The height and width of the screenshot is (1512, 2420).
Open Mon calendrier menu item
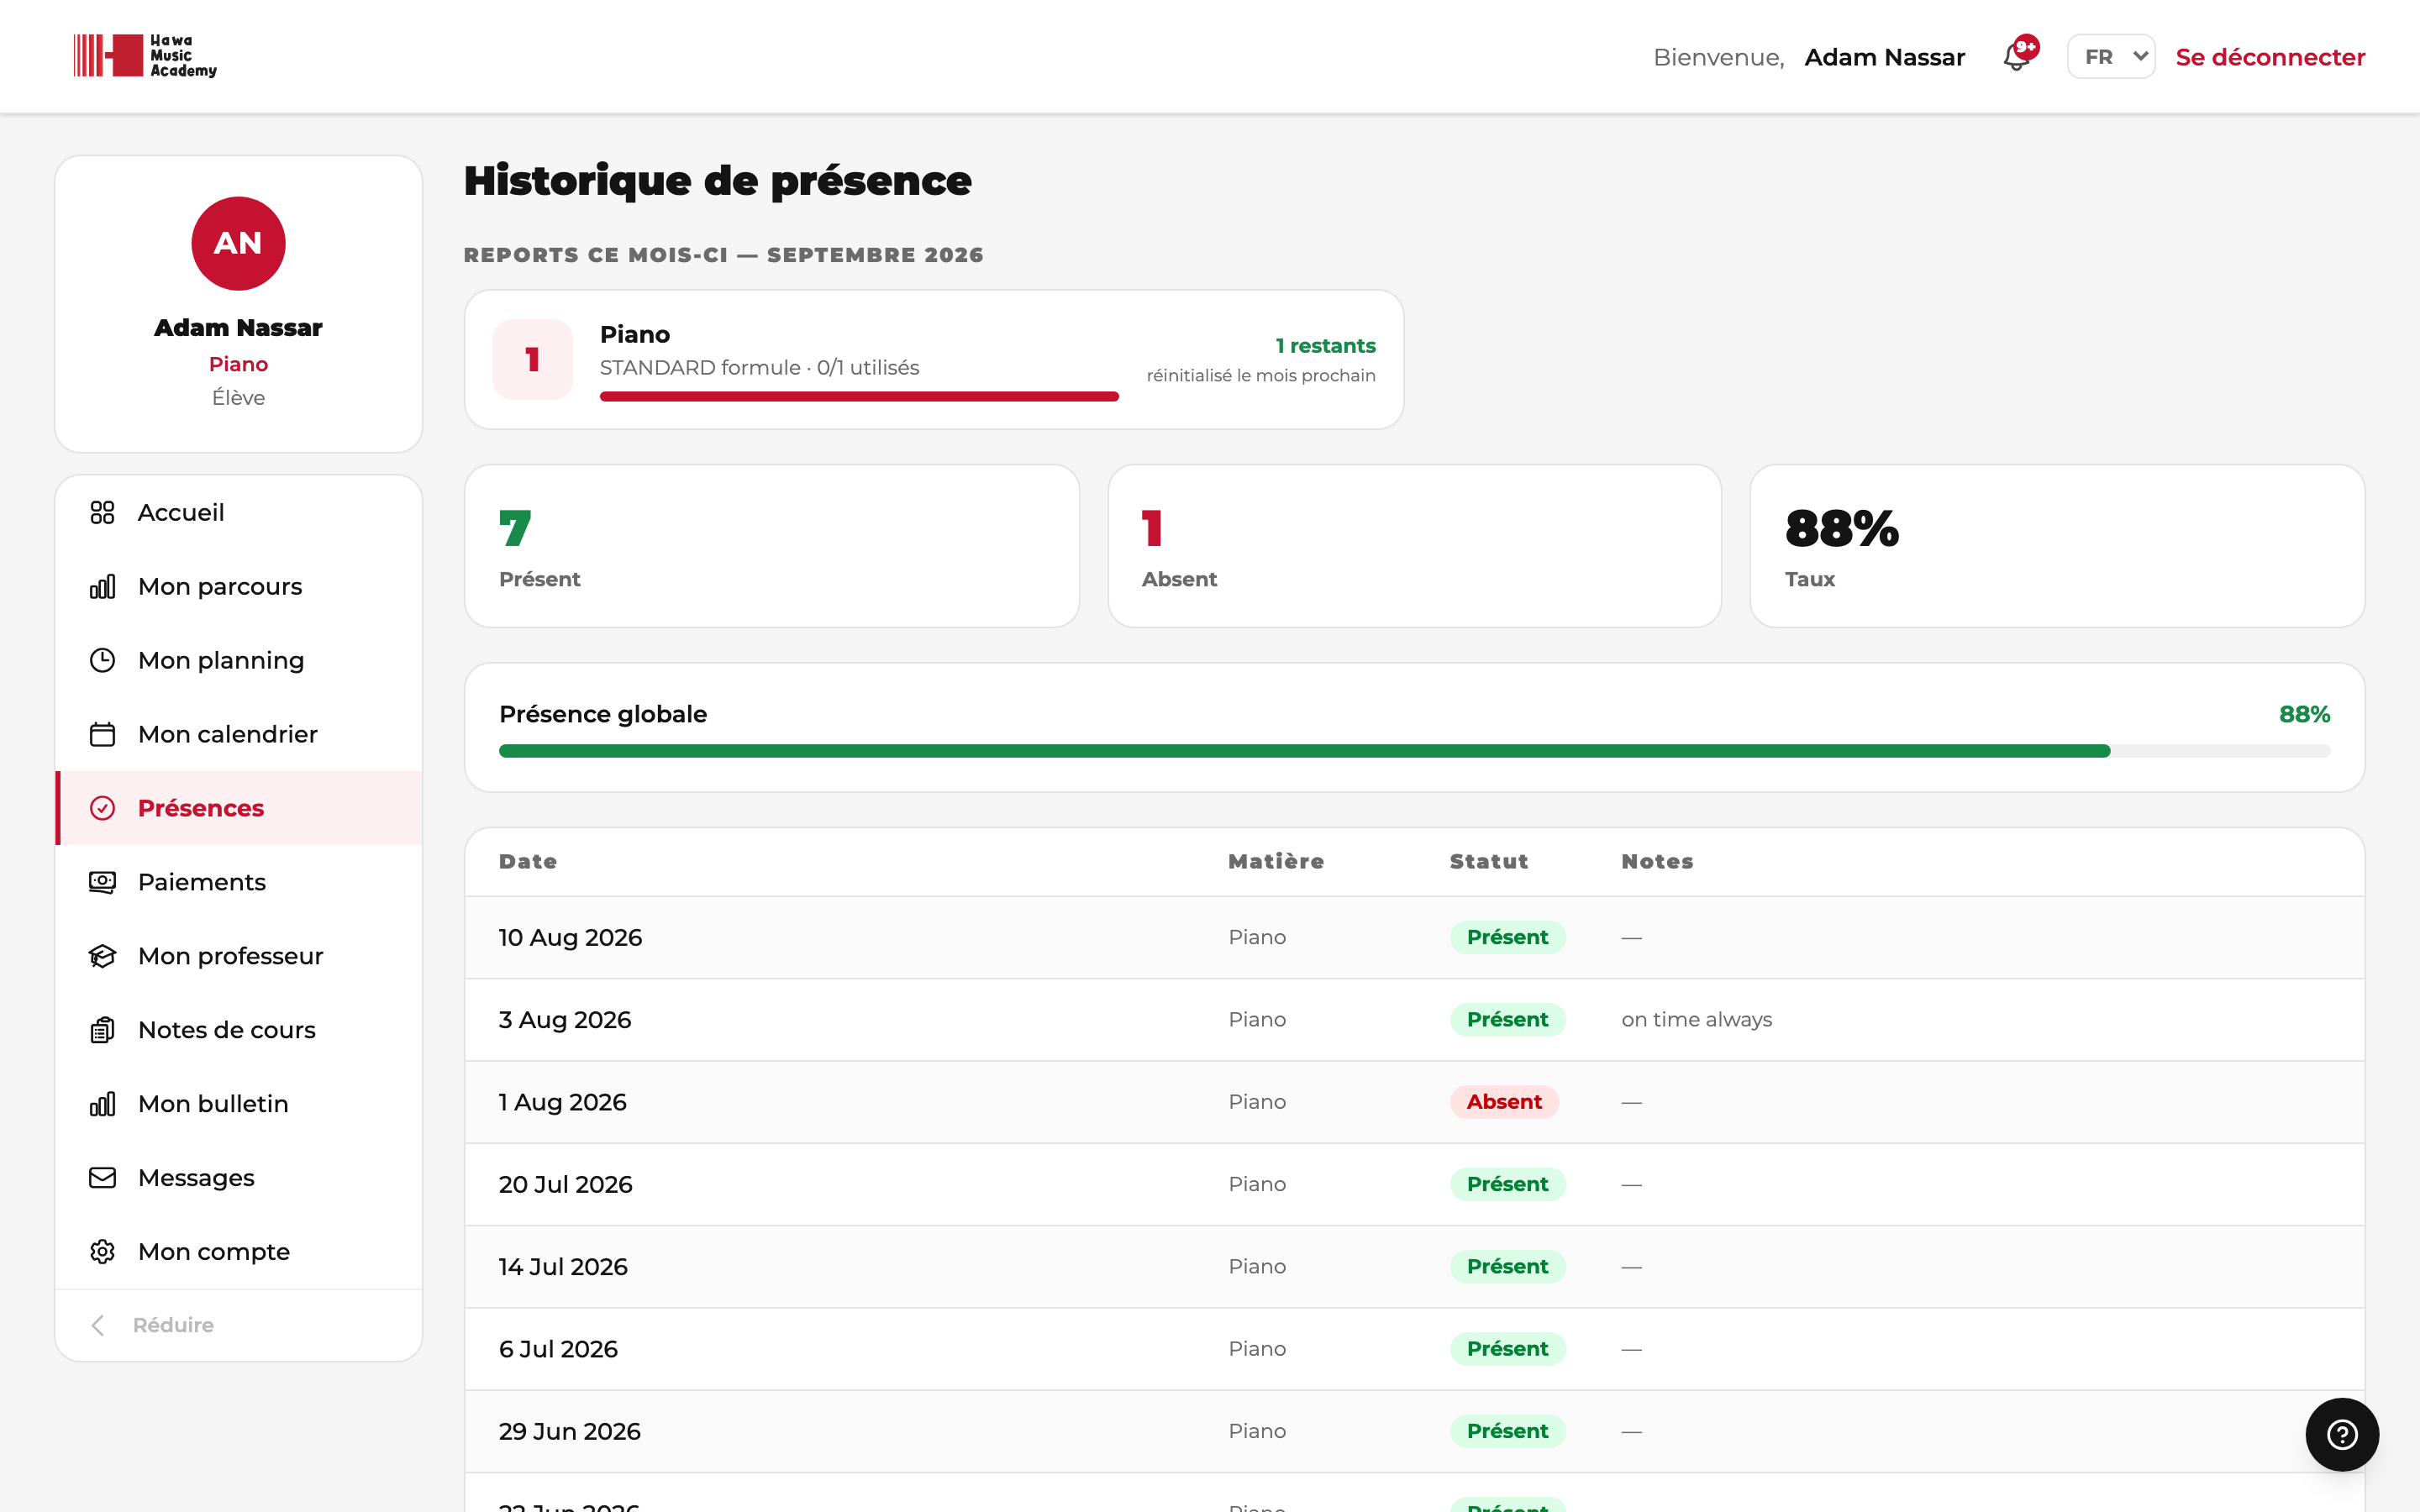click(239, 734)
